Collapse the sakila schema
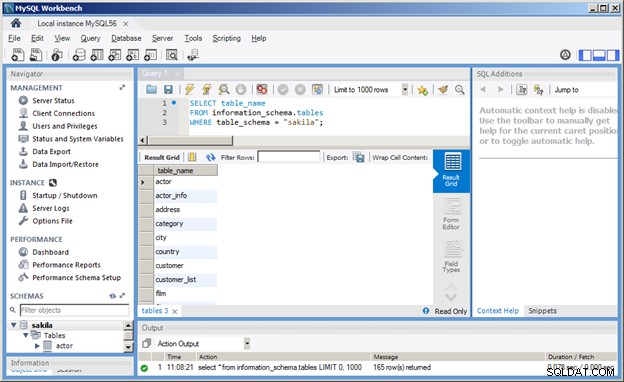This screenshot has width=624, height=382. pos(14,325)
